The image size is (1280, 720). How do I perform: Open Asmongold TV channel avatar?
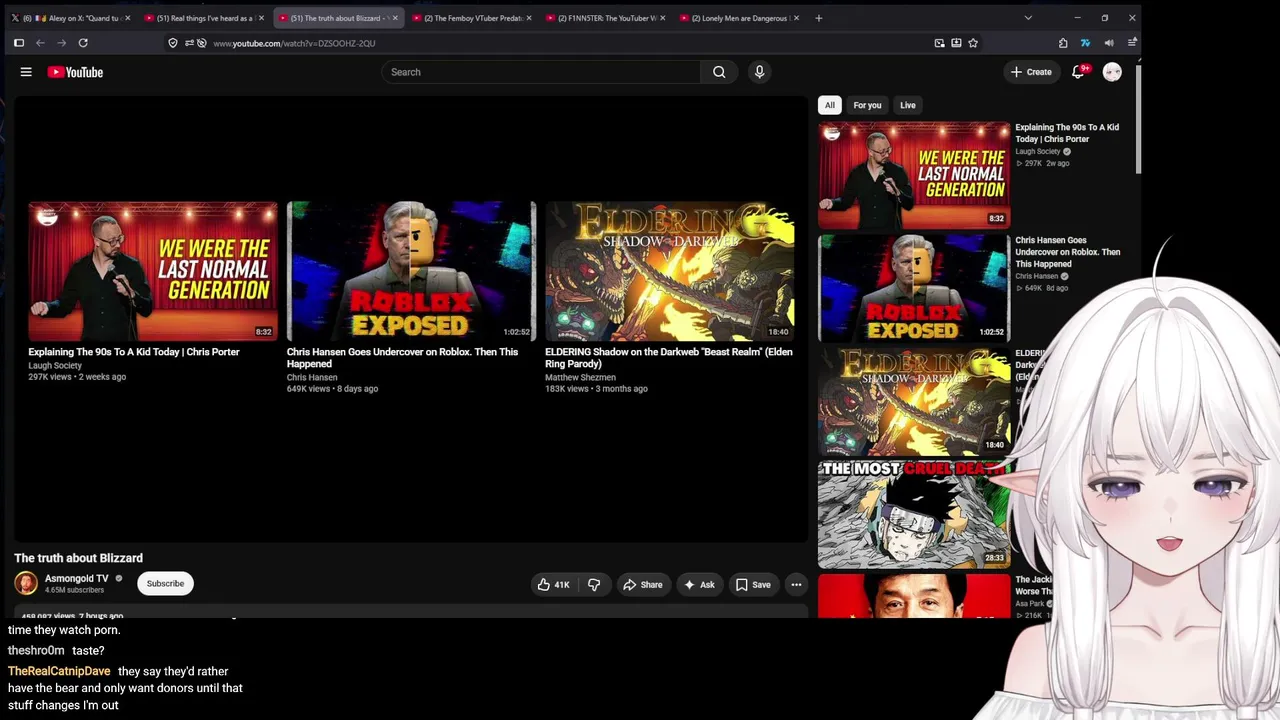tap(26, 583)
